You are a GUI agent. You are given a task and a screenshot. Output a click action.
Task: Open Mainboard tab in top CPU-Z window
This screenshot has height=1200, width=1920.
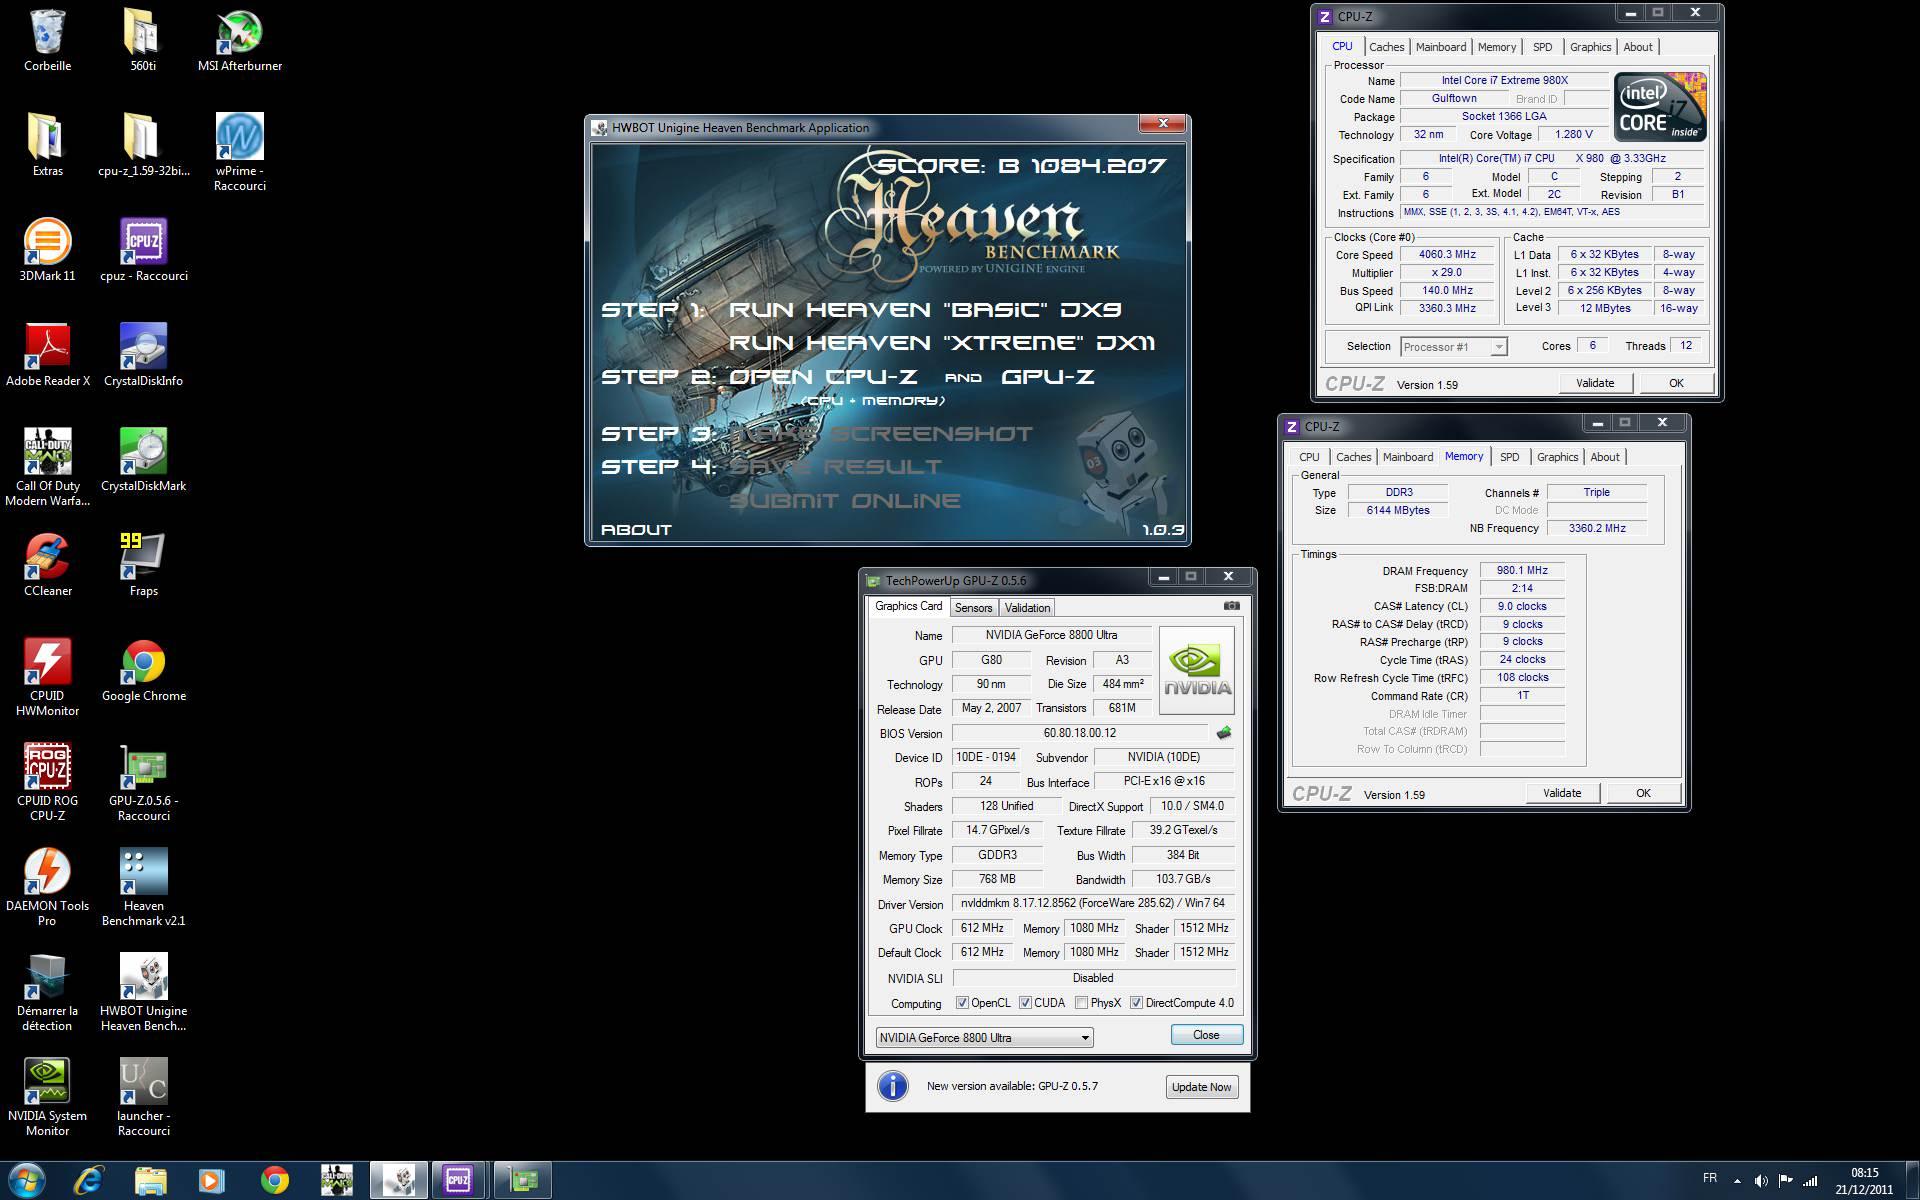pos(1441,47)
